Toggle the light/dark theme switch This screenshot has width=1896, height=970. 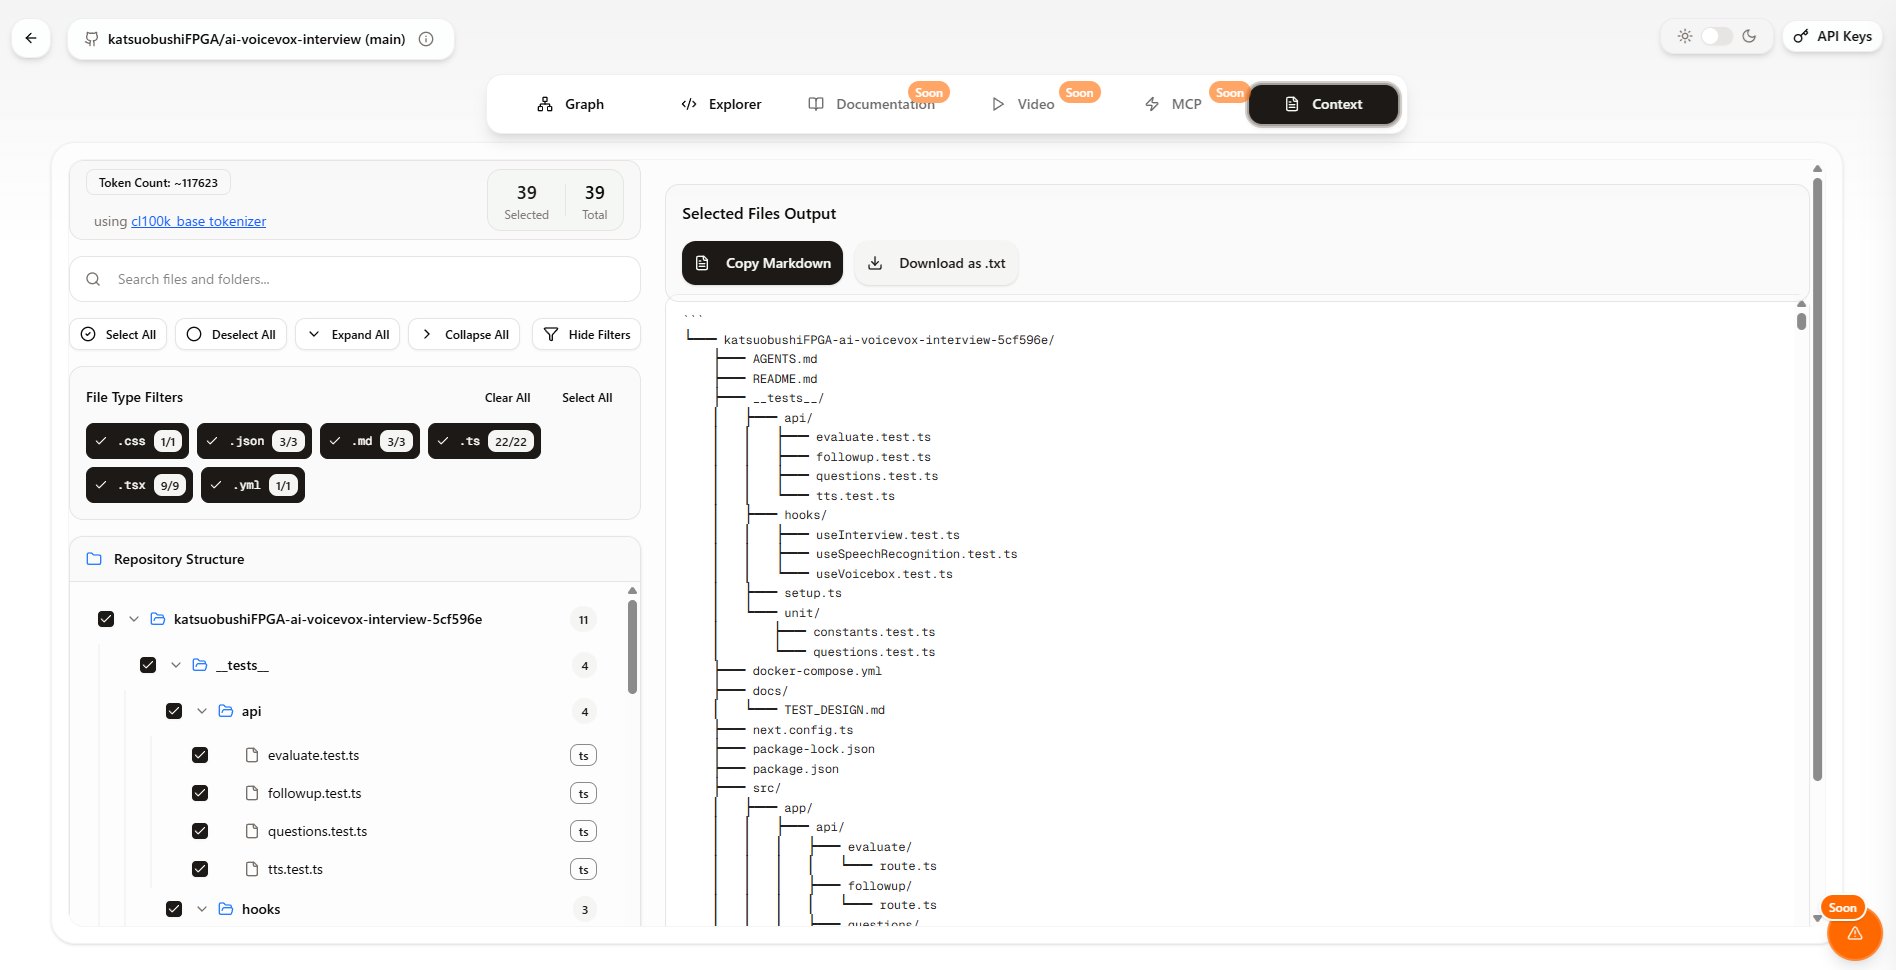click(1717, 36)
